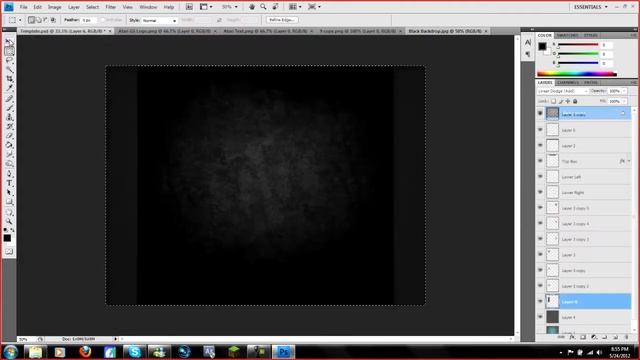Hide the Top Box layer
This screenshot has width=640, height=360.
pos(540,161)
